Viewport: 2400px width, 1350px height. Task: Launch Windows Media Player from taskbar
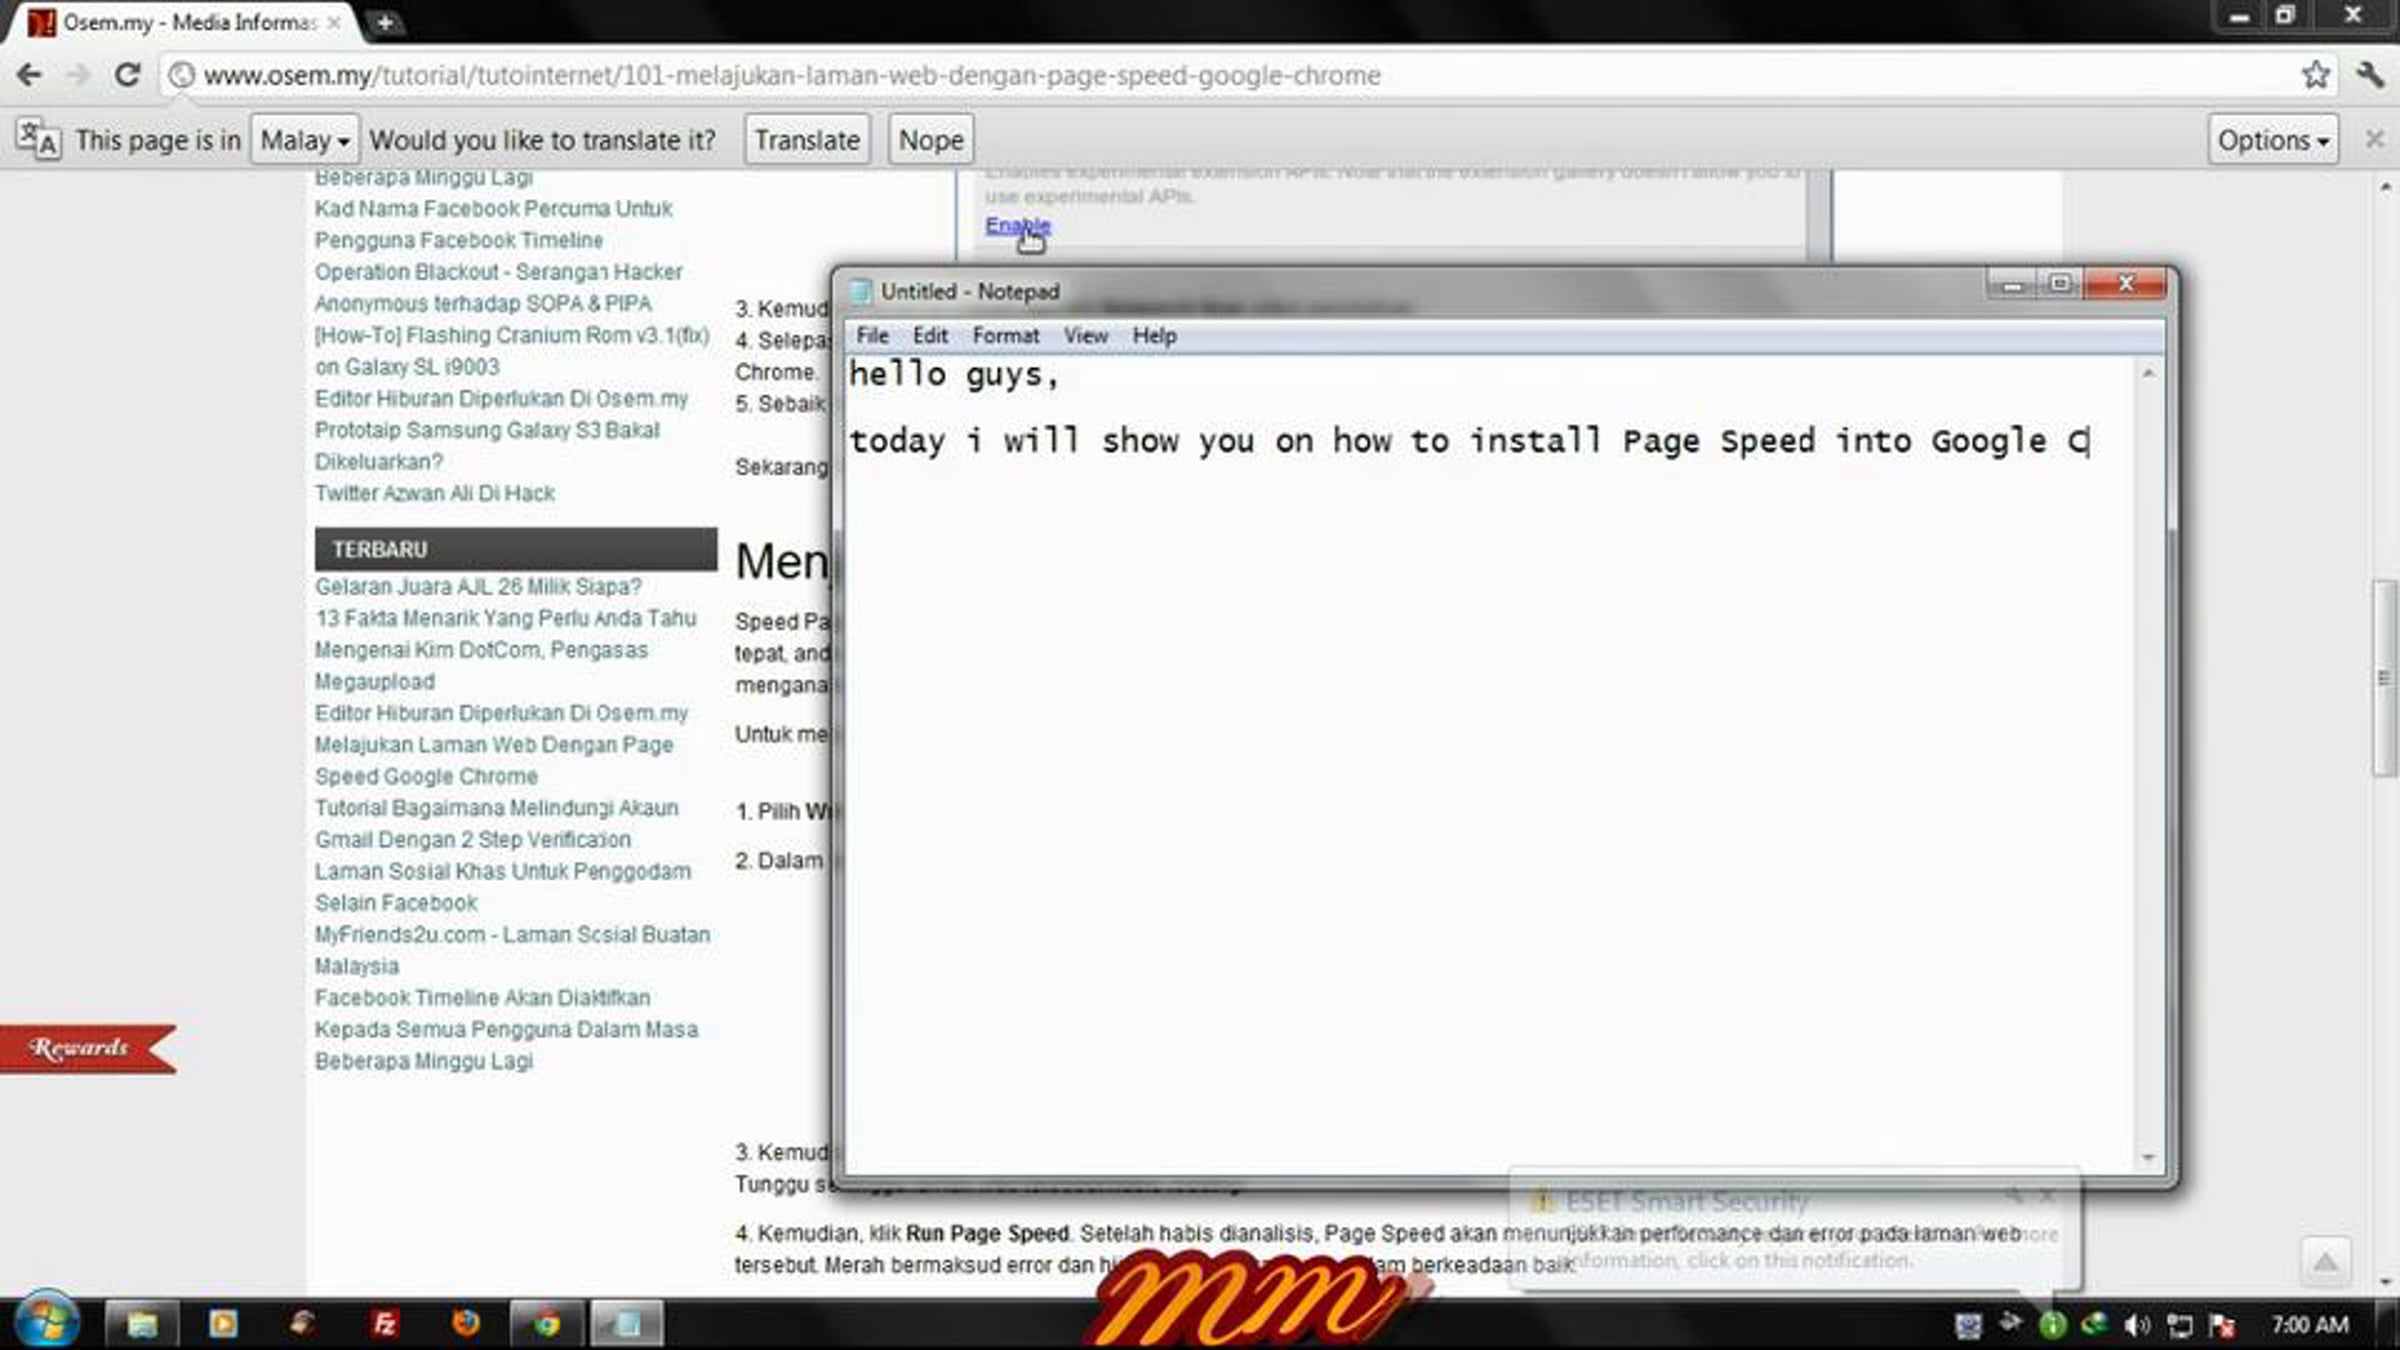coord(223,1324)
